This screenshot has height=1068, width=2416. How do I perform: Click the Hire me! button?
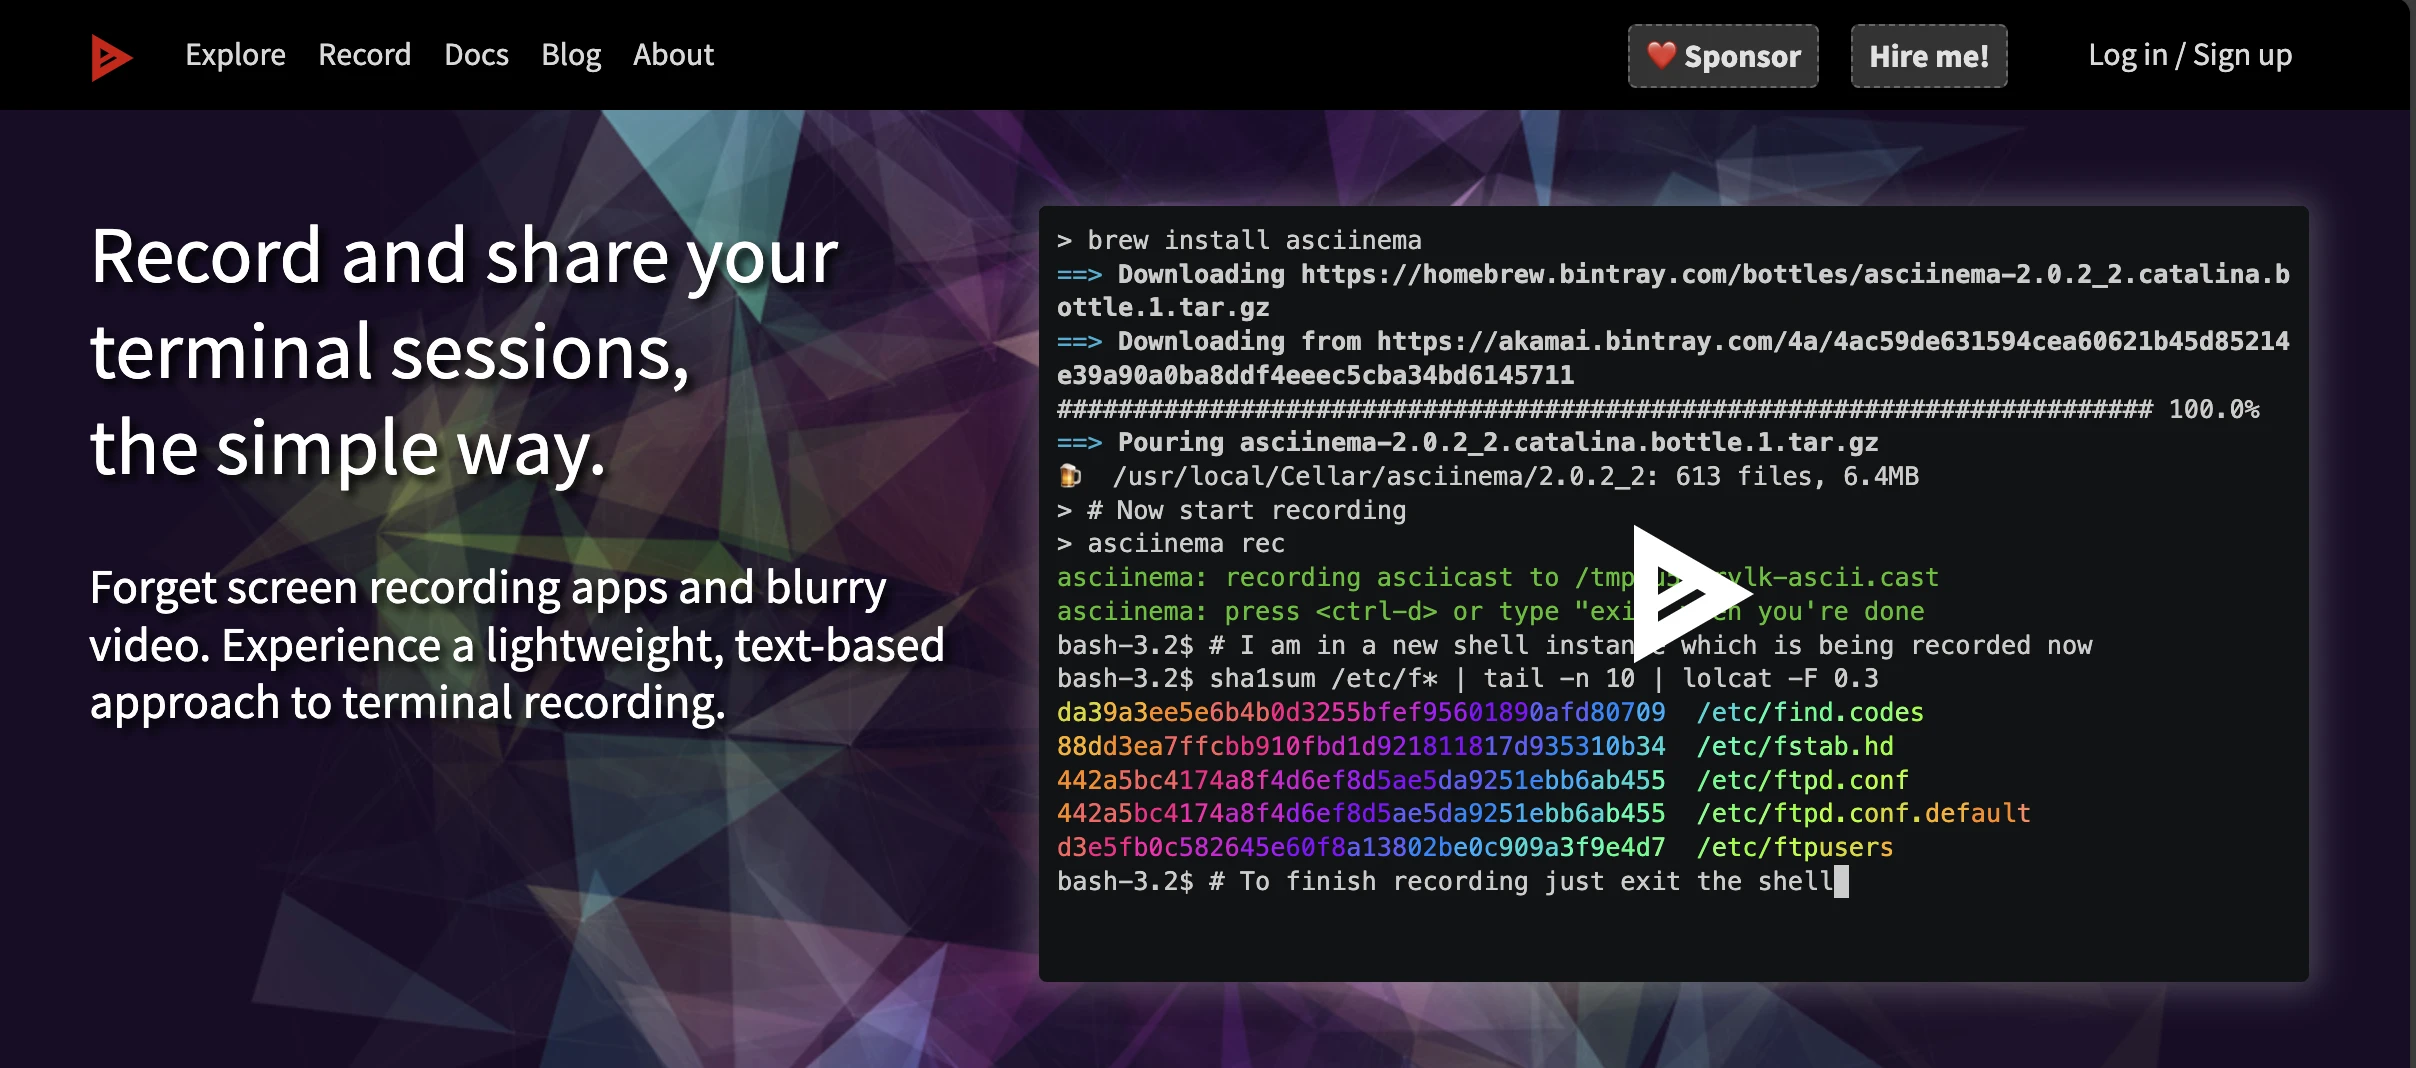click(1929, 56)
